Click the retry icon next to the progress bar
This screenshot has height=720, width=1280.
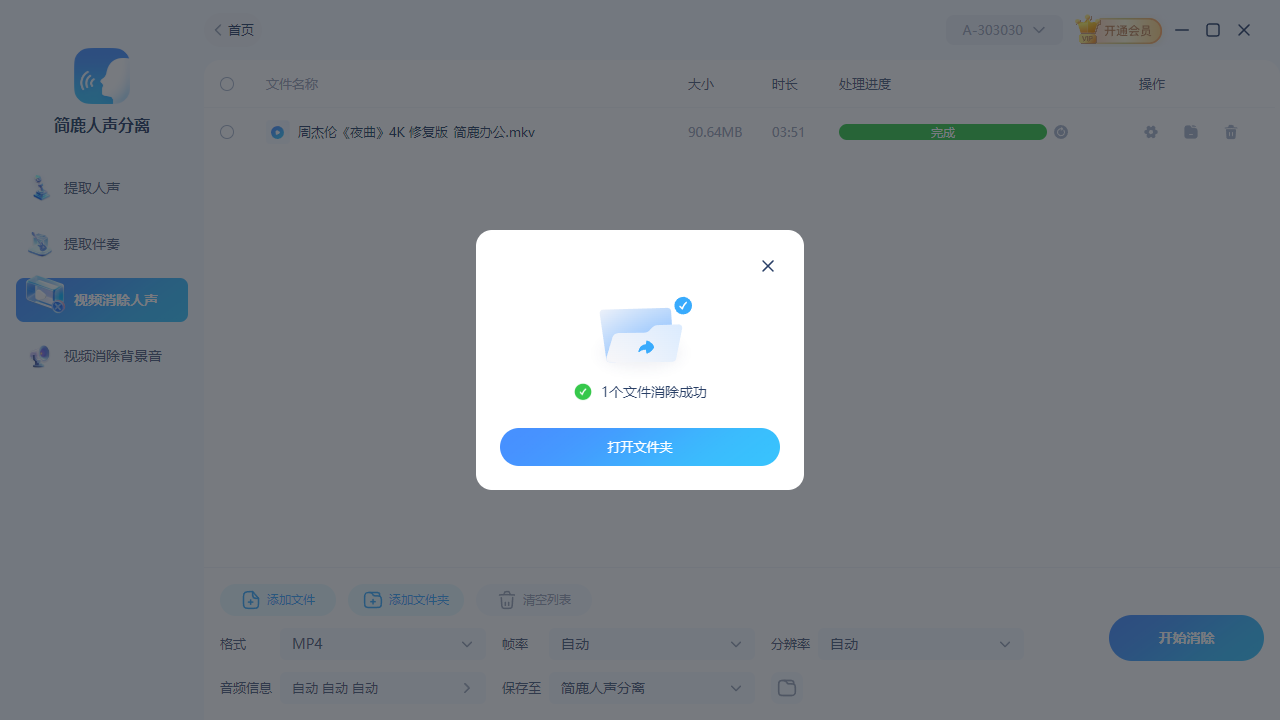[x=1061, y=131]
